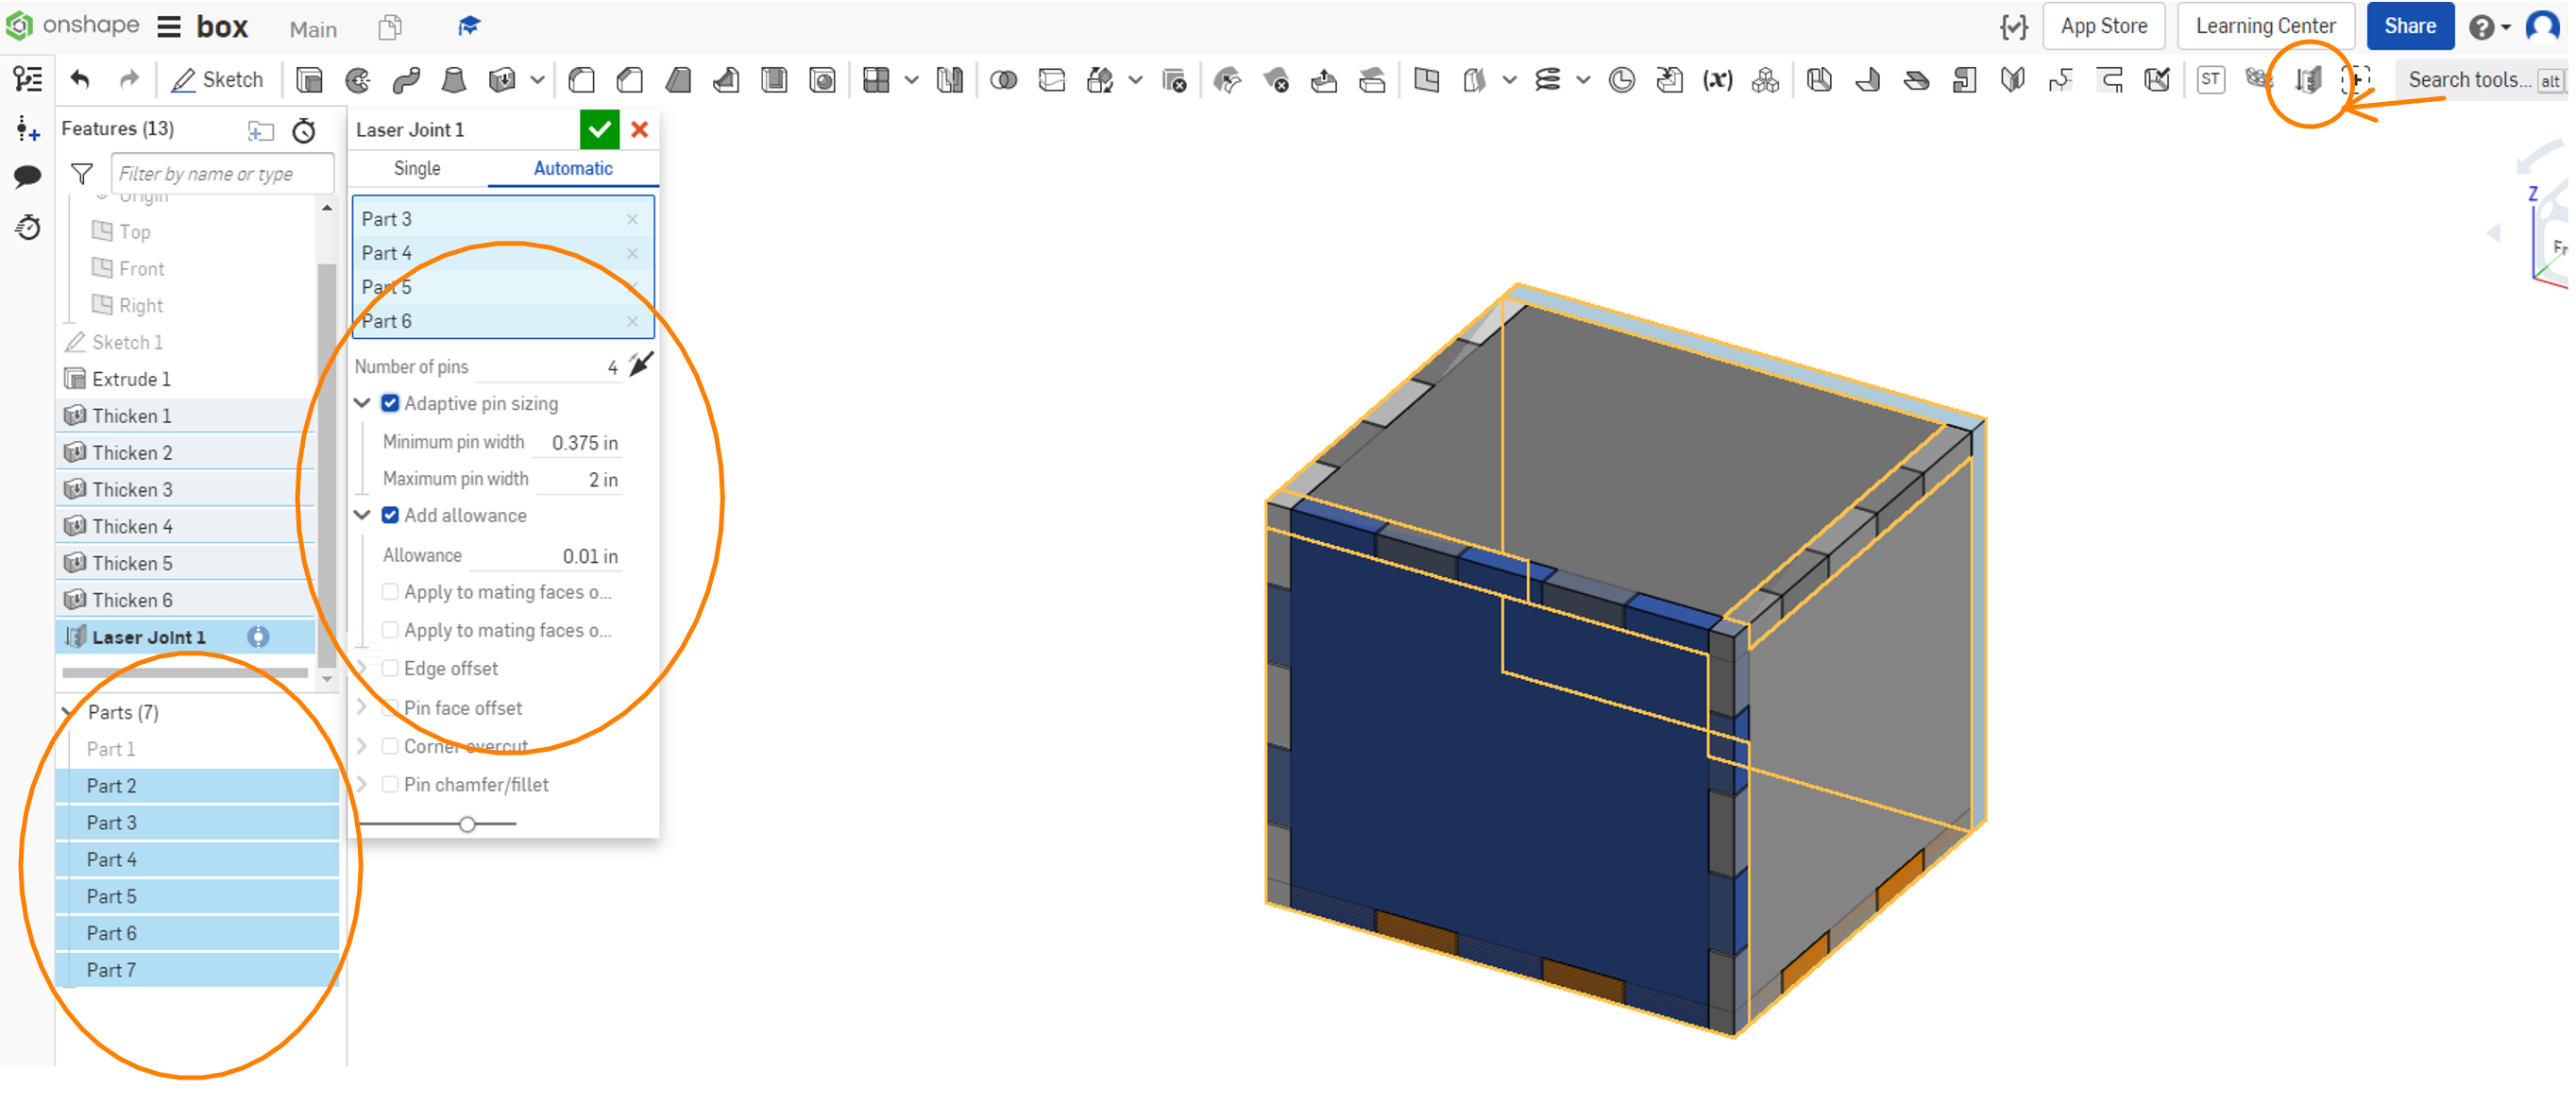Click the Minimum pin width 0.375 in field
2576x1104 pixels.
tap(577, 443)
